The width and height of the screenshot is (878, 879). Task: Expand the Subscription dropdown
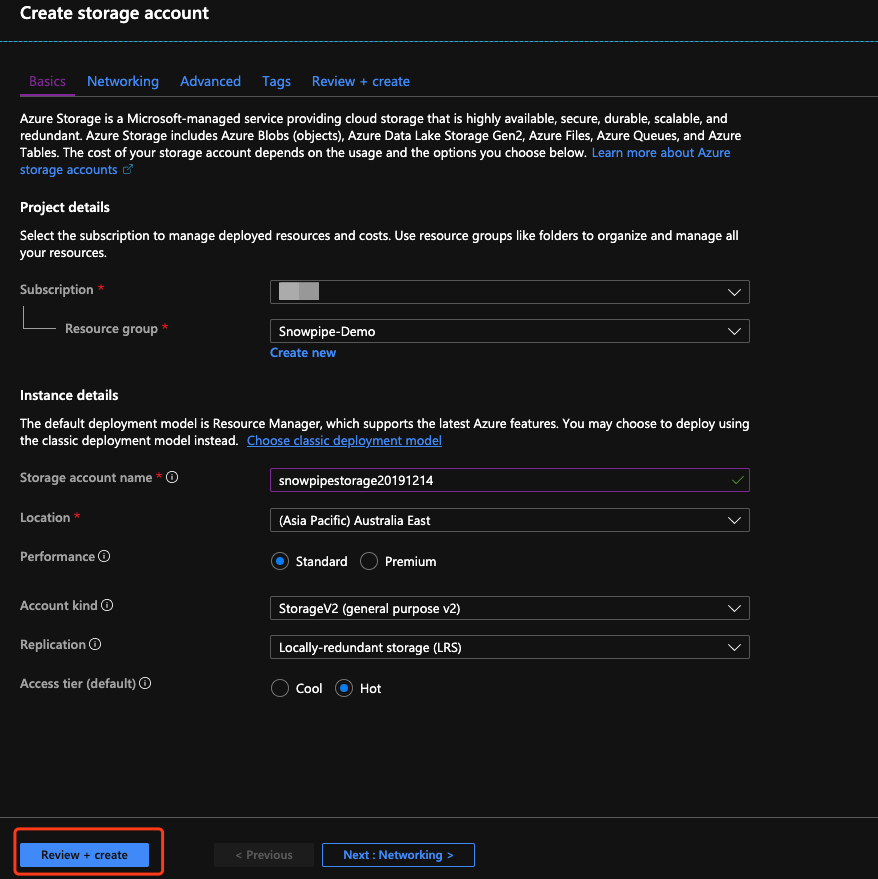tap(510, 292)
